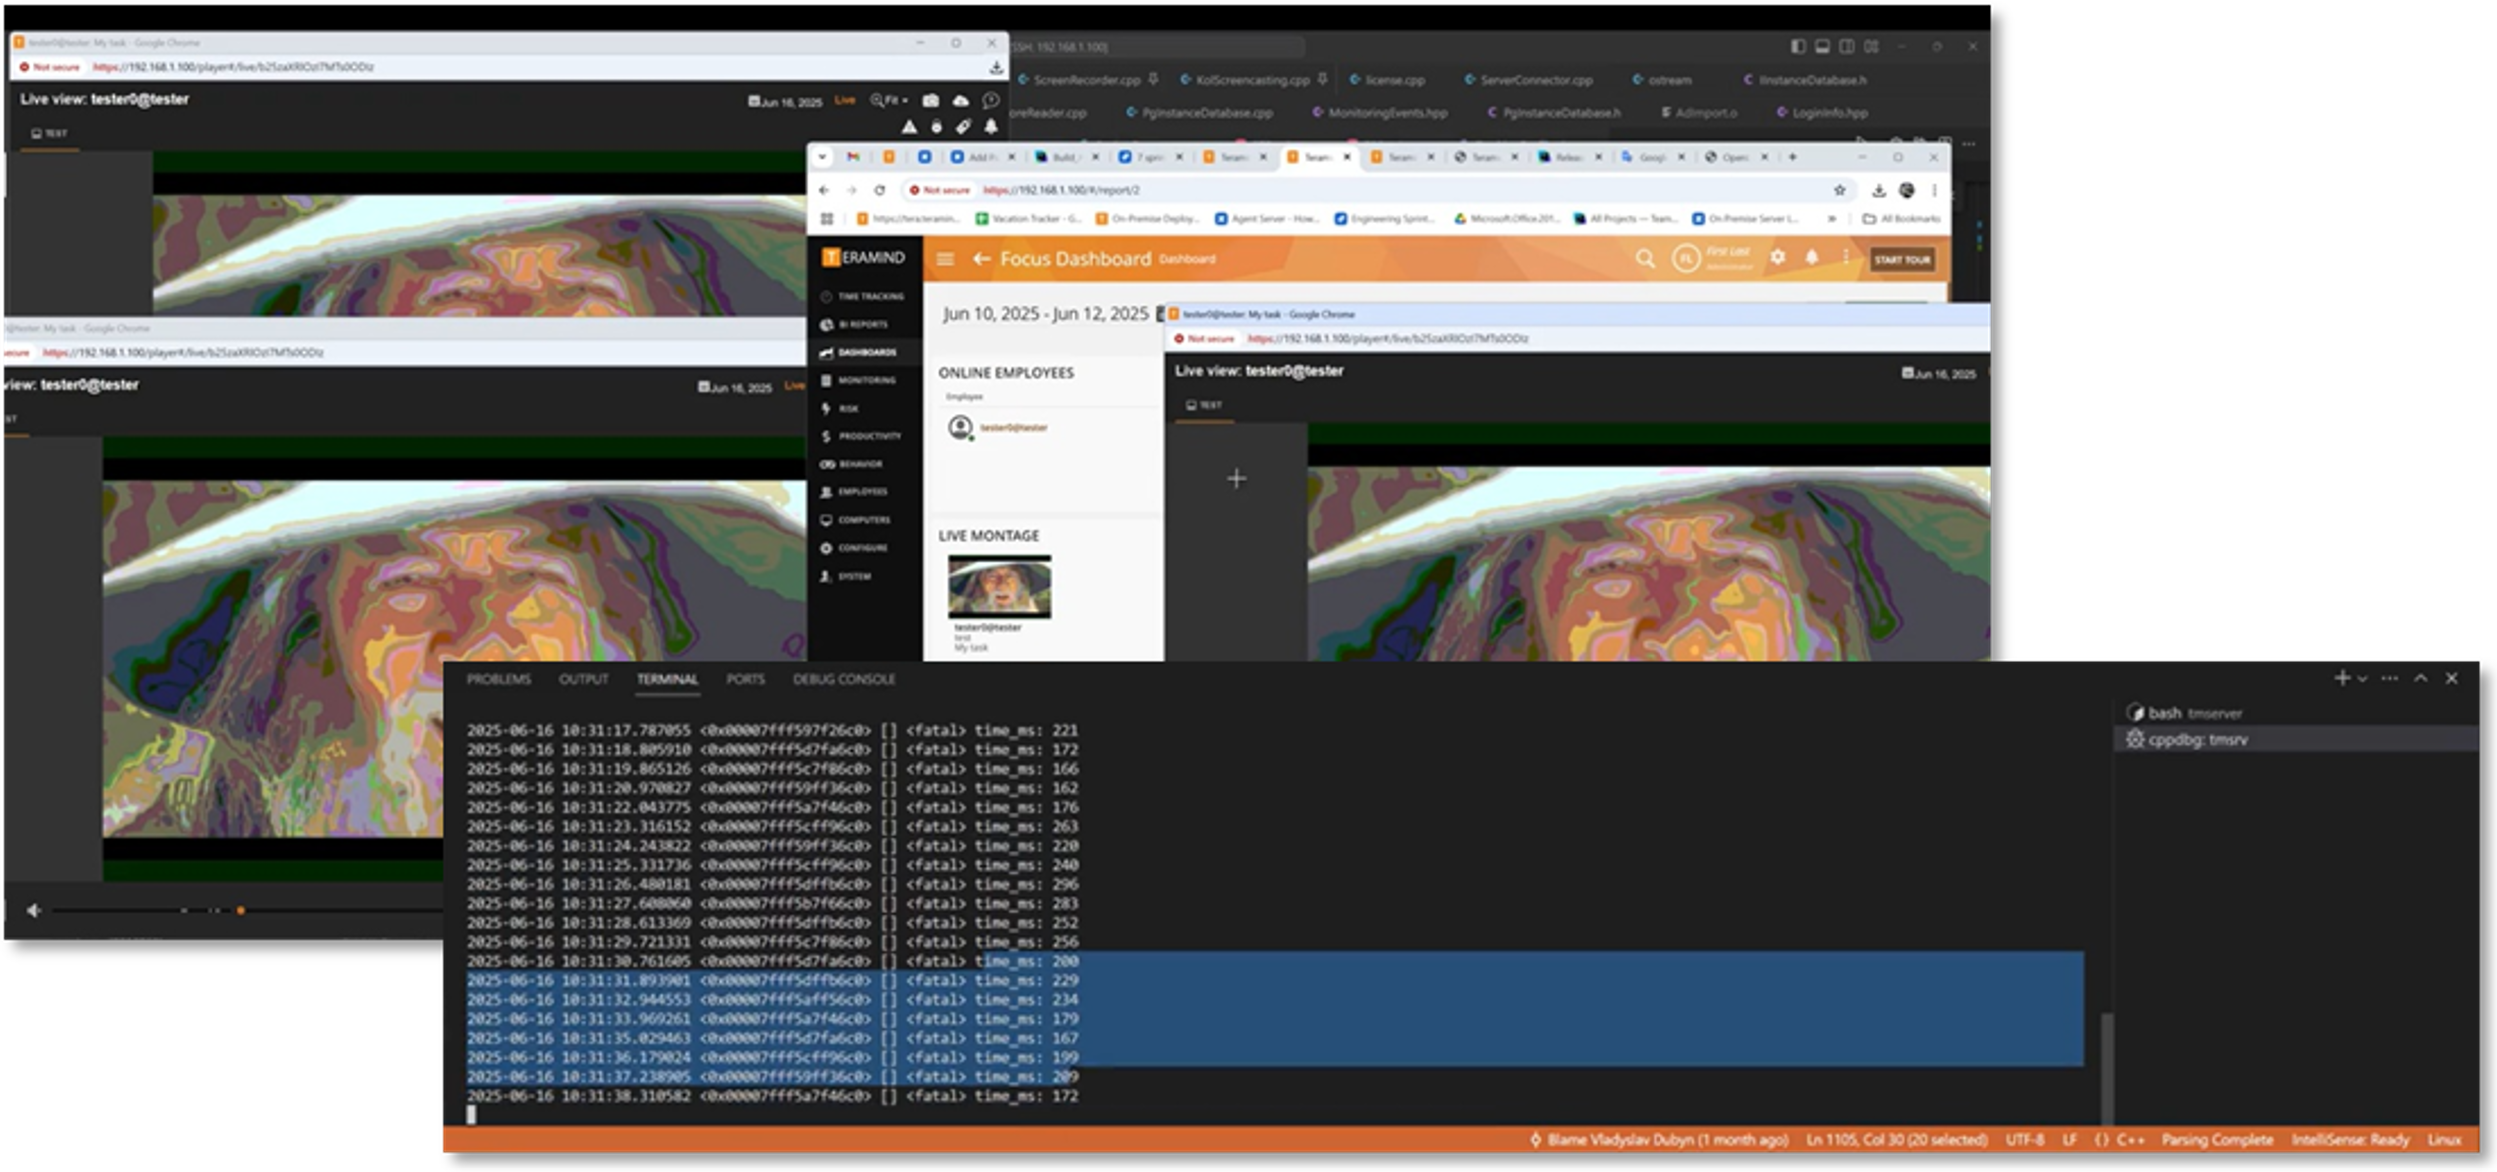Toggle VS Code panel layout icon
The image size is (2497, 1172).
[x=1822, y=46]
